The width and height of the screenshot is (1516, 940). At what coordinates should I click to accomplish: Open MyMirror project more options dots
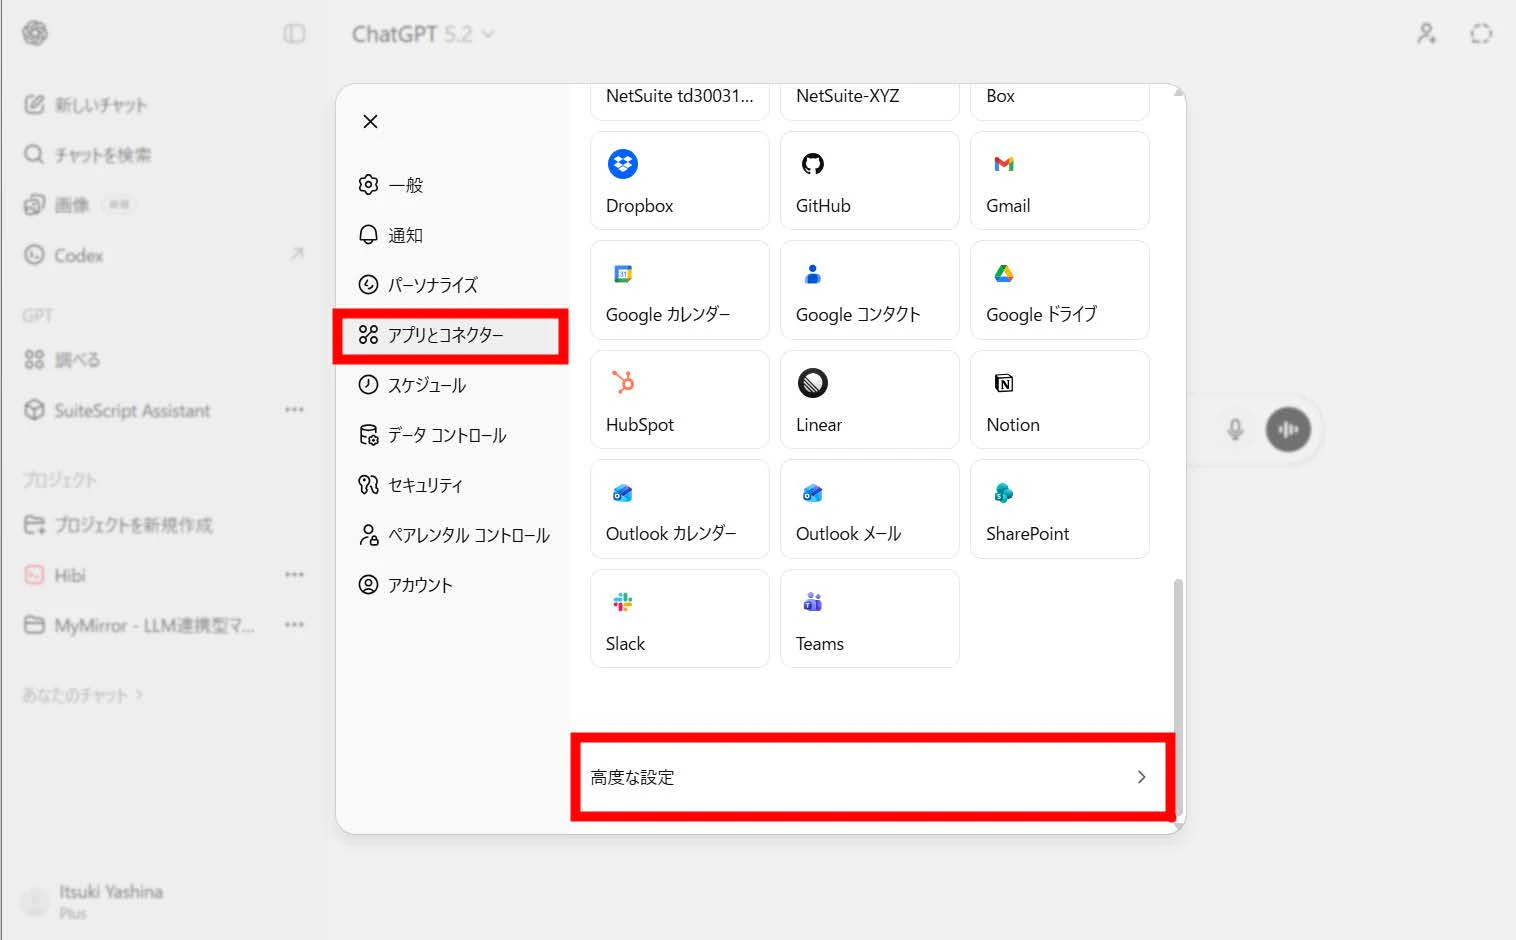(294, 625)
